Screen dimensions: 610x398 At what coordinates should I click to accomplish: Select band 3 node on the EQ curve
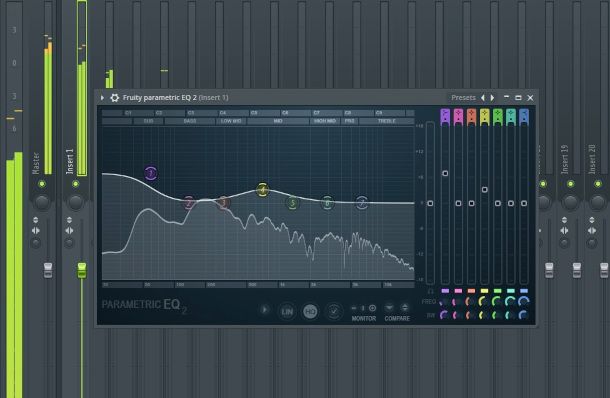tap(223, 203)
